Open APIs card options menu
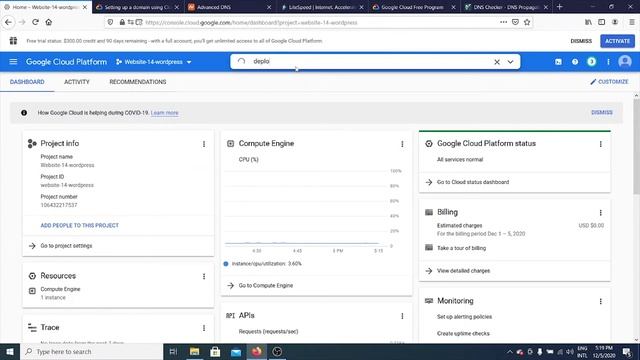The height and width of the screenshot is (360, 640). click(402, 316)
